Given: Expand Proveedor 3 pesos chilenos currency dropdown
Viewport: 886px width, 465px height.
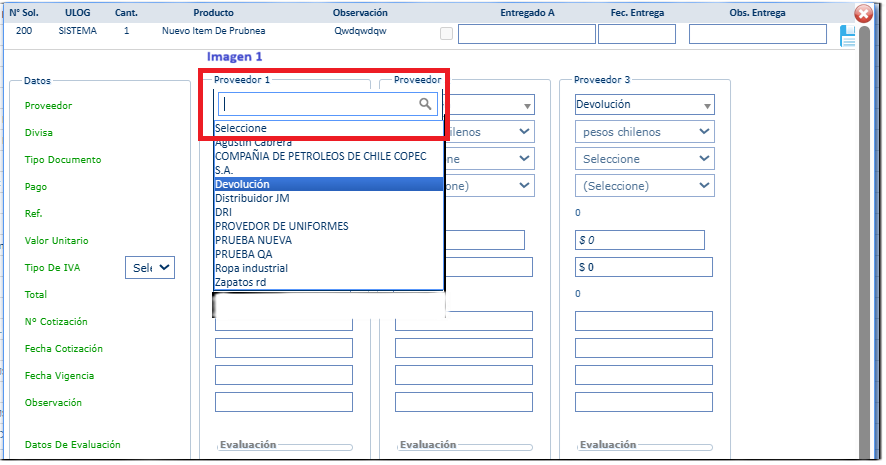Looking at the screenshot, I should [645, 132].
